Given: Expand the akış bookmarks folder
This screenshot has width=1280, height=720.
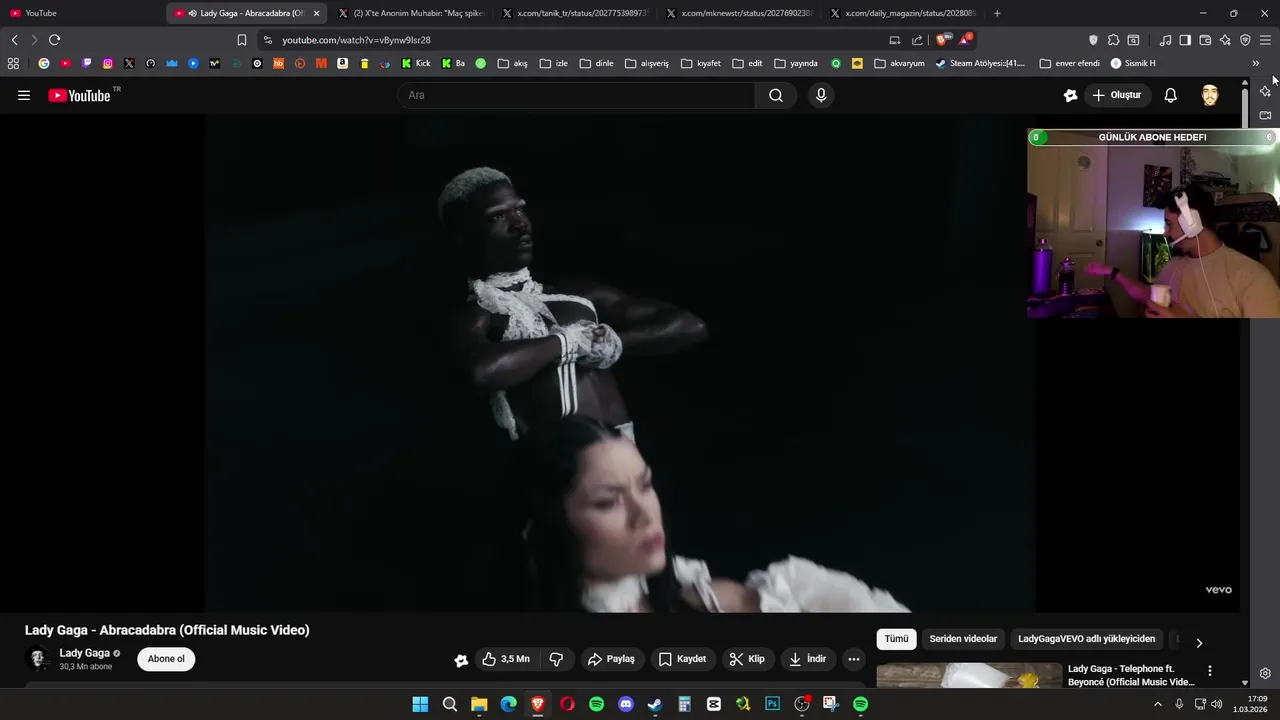Looking at the screenshot, I should coord(512,63).
